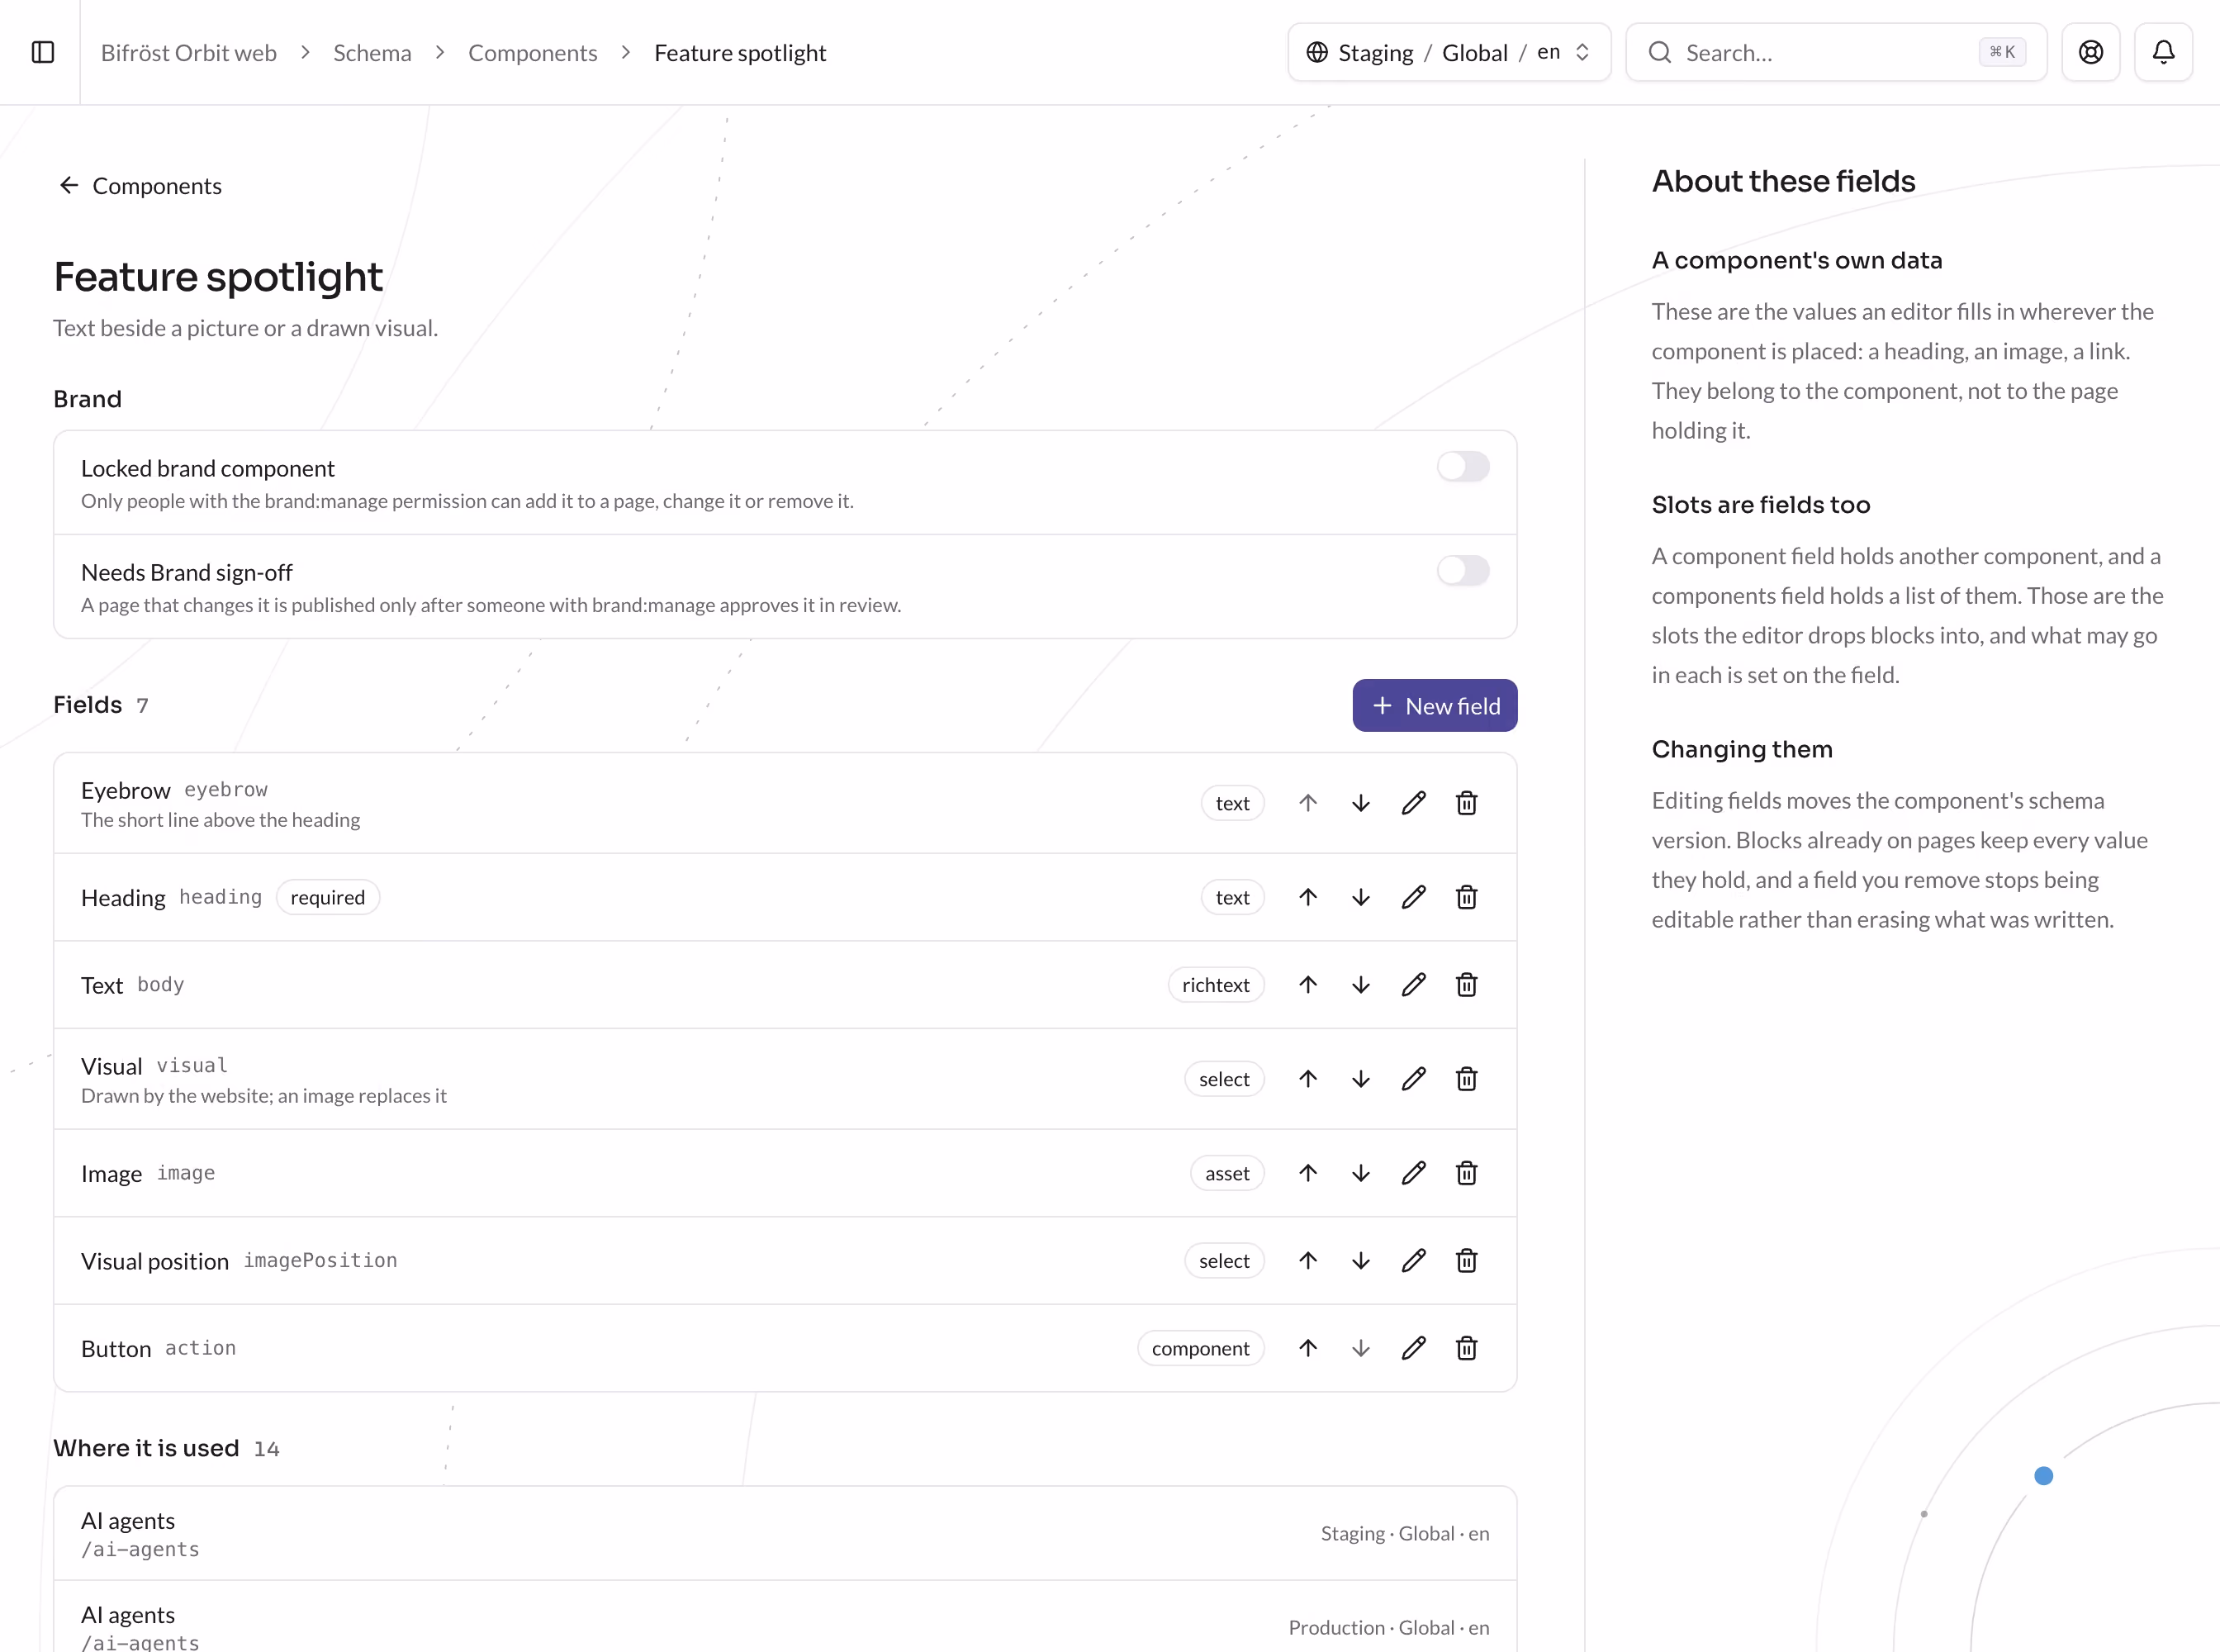
Task: Move Visual field down
Action: coord(1360,1079)
